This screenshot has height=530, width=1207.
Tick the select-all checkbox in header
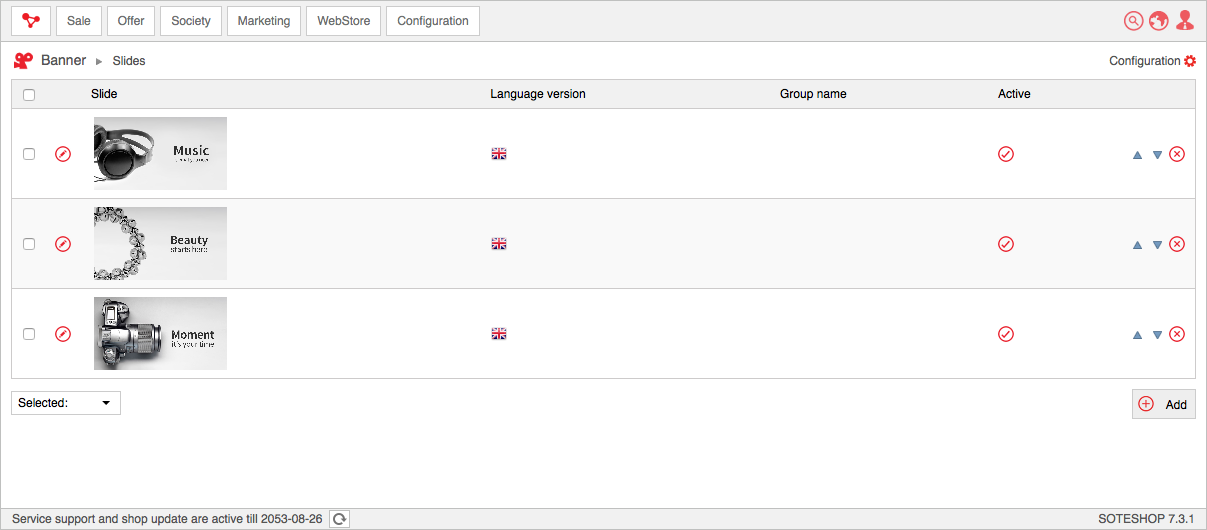point(29,95)
